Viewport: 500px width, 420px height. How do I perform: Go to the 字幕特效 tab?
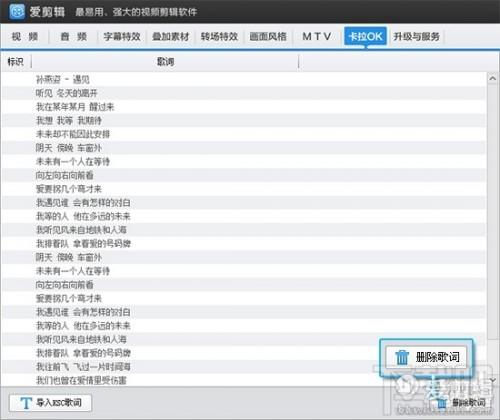coord(122,36)
